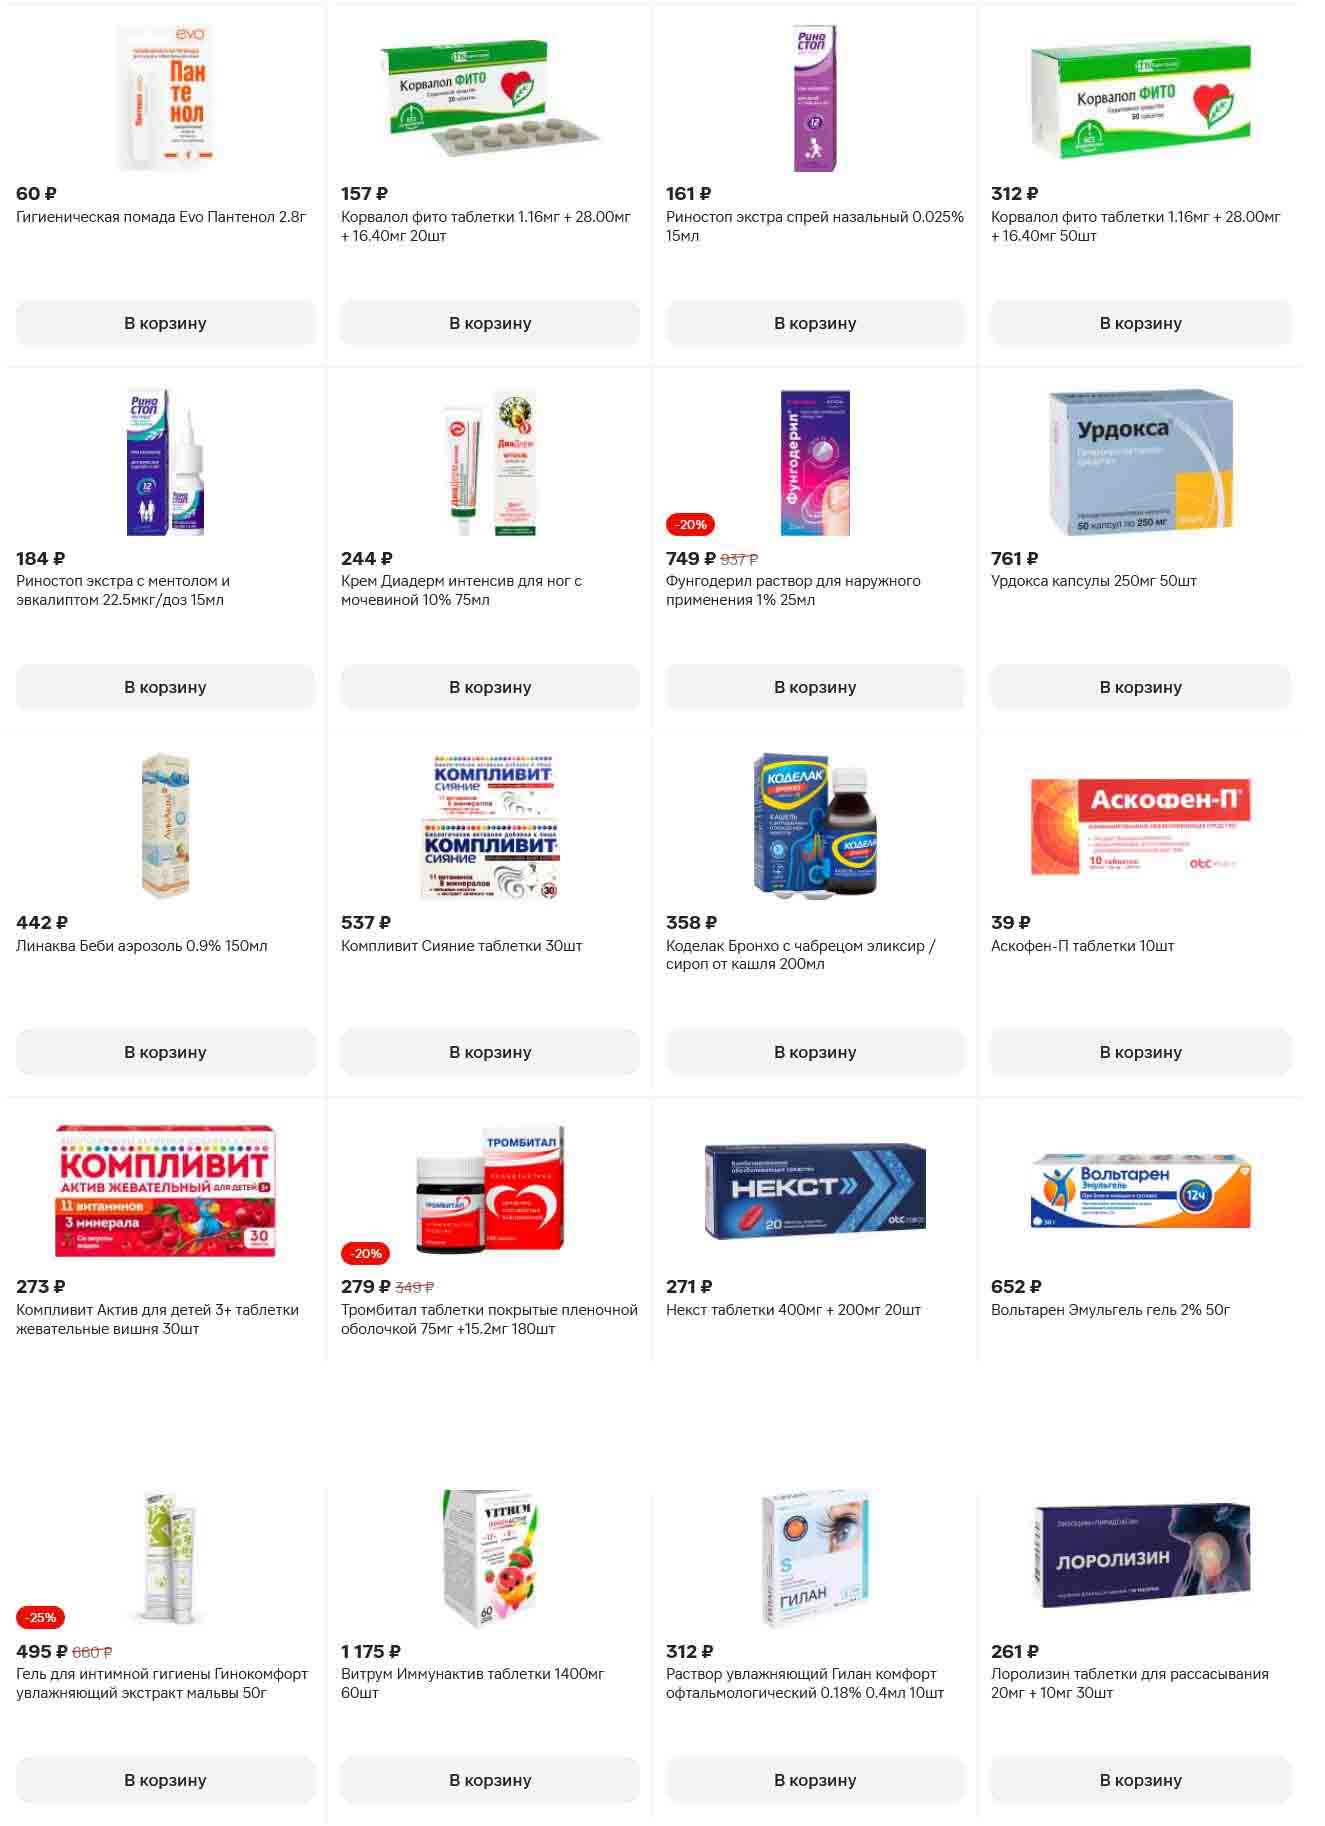Click the -20% badge on Фунгодерил

pos(691,524)
